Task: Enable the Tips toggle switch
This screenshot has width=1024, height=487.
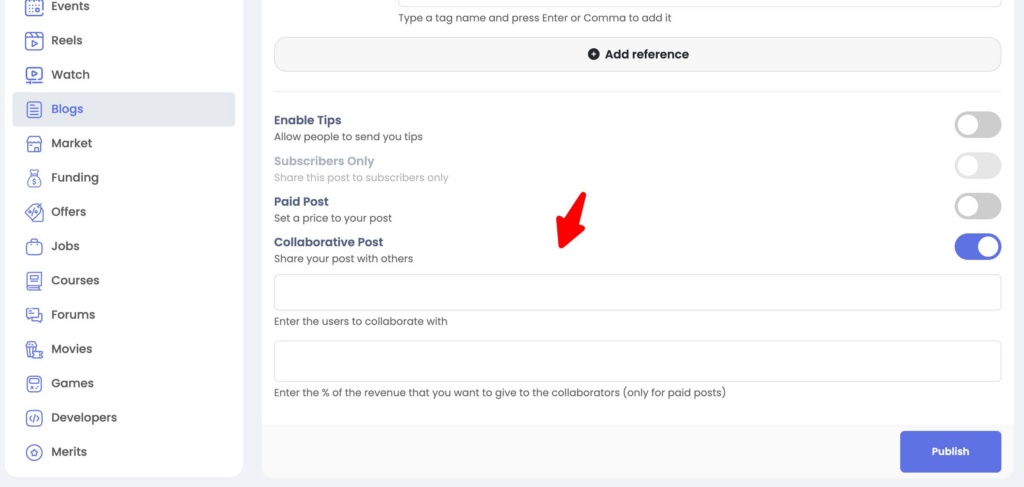Action: coord(977,125)
